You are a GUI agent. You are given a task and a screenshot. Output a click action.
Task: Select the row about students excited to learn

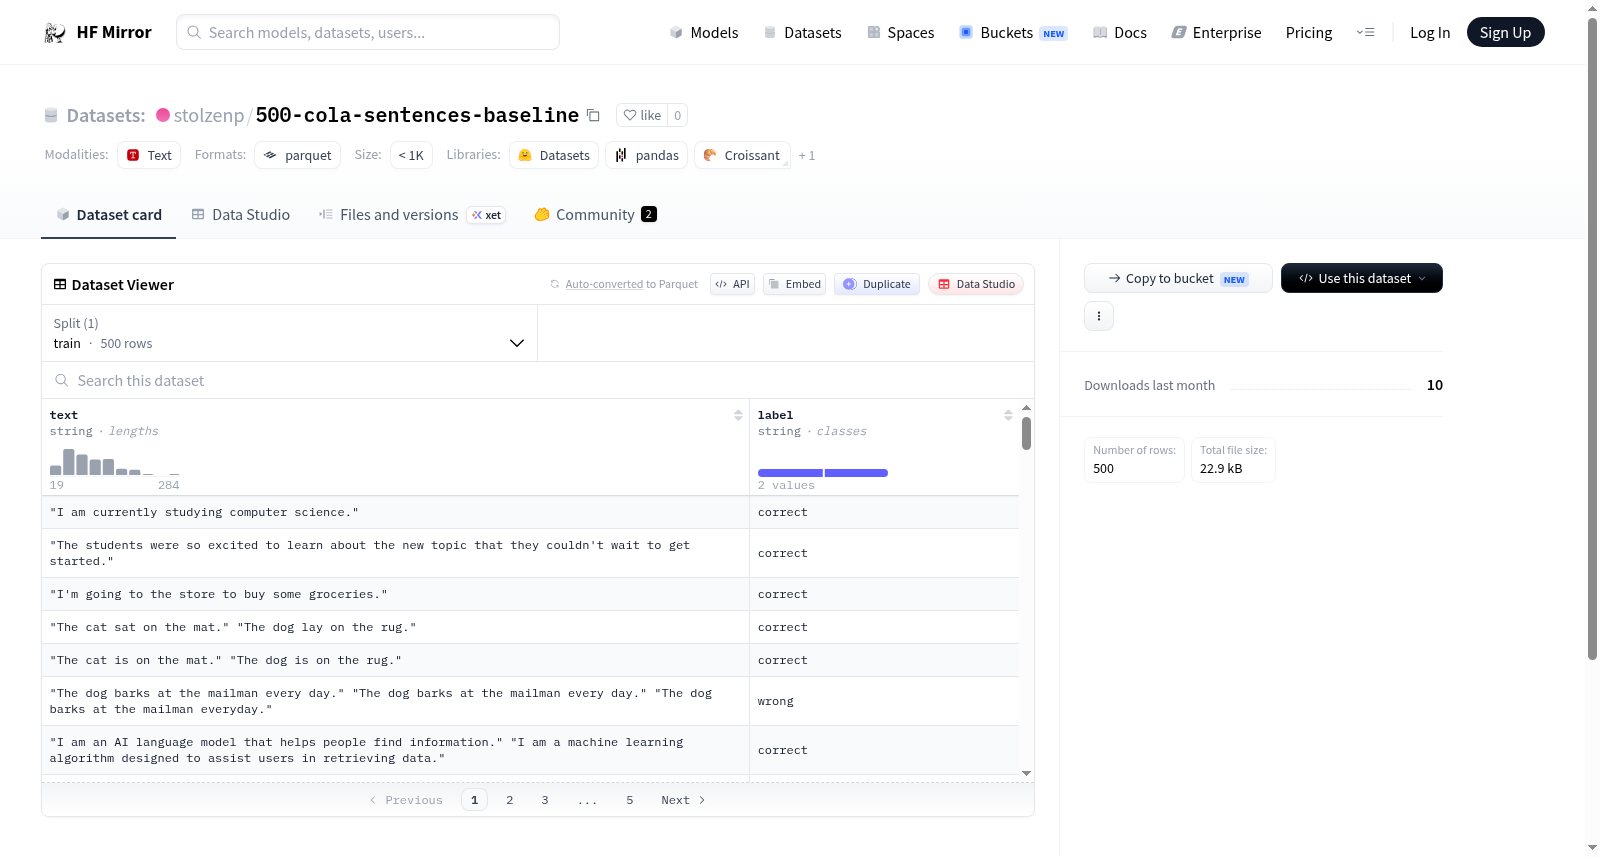point(530,554)
